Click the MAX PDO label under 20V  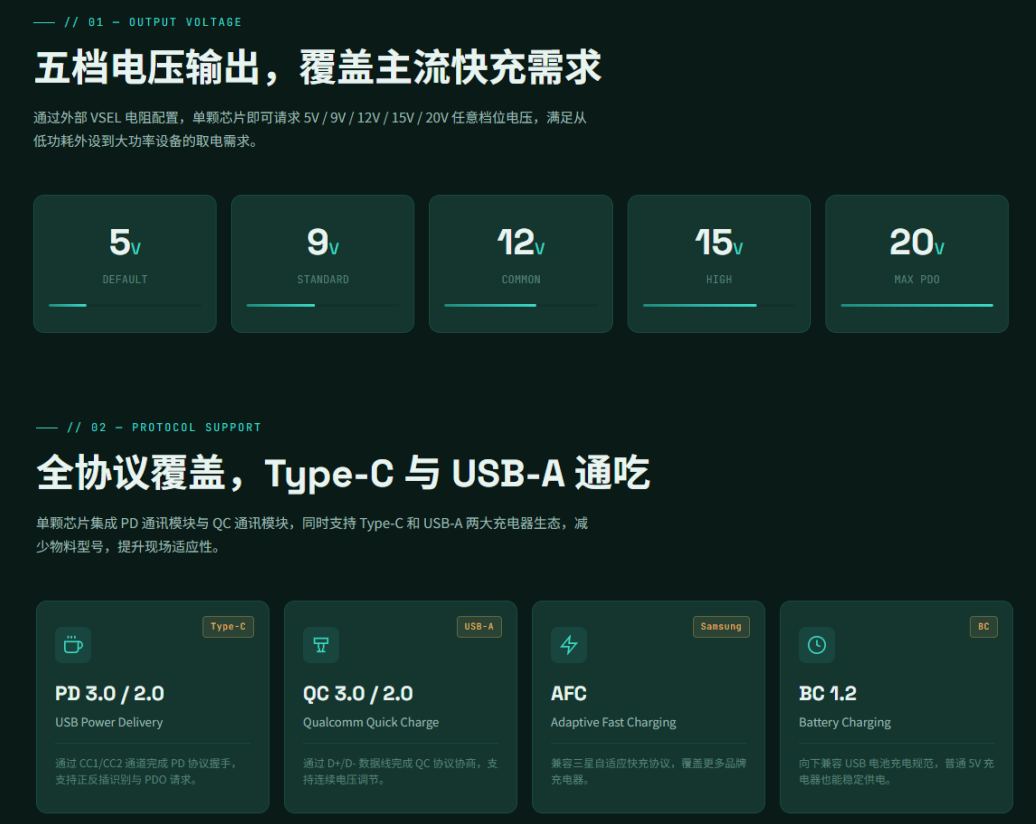point(916,280)
